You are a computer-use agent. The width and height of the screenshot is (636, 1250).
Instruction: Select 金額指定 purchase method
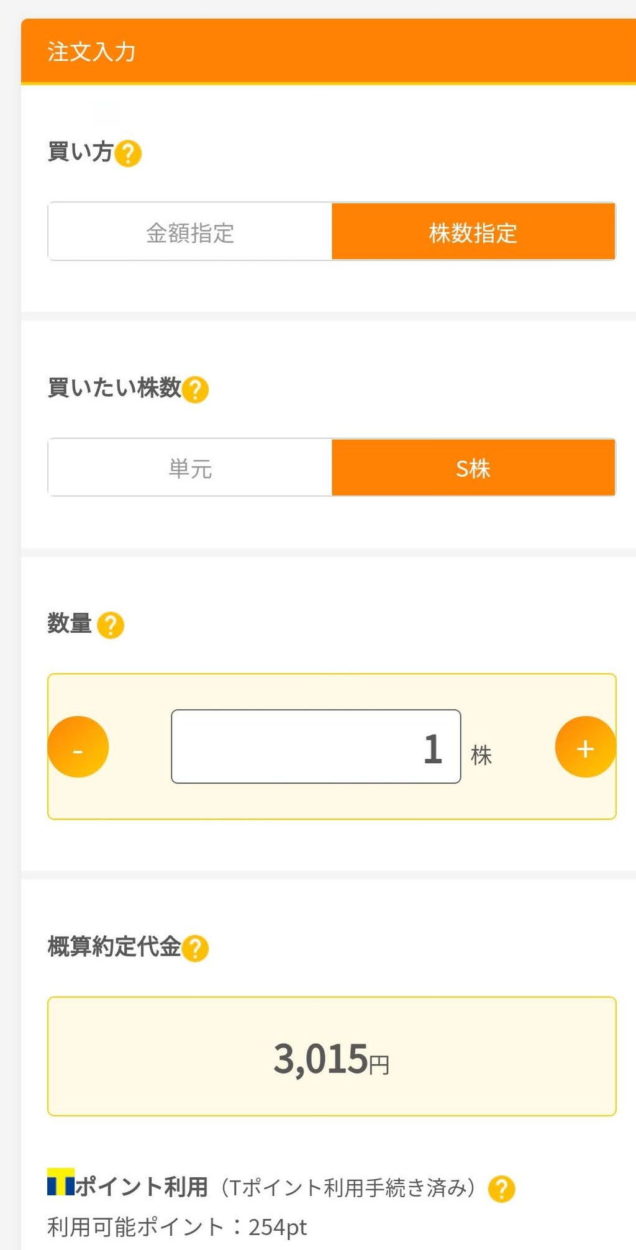(190, 232)
